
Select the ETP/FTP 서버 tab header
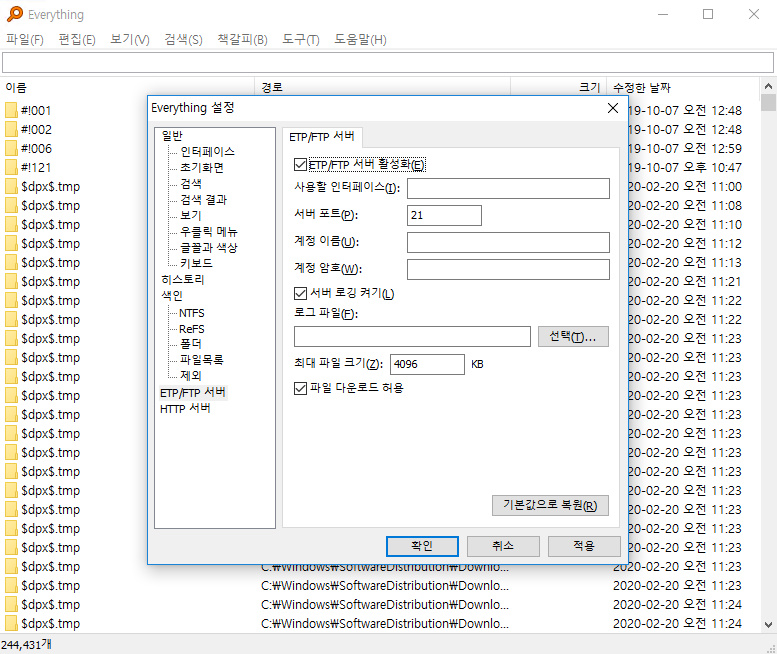point(322,137)
